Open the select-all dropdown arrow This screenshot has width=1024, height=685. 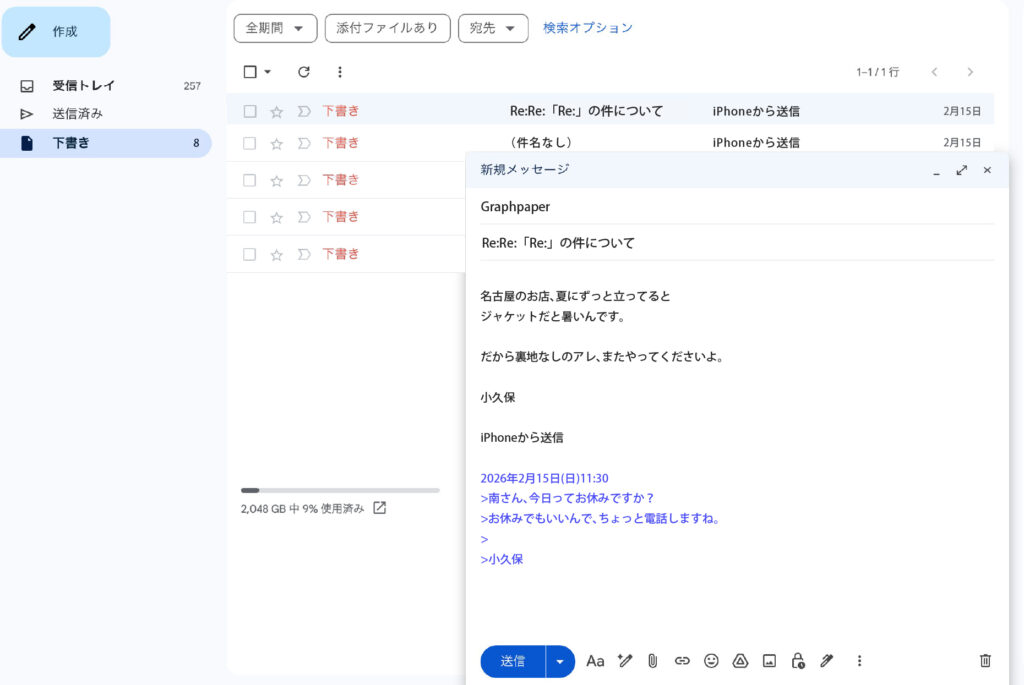268,72
